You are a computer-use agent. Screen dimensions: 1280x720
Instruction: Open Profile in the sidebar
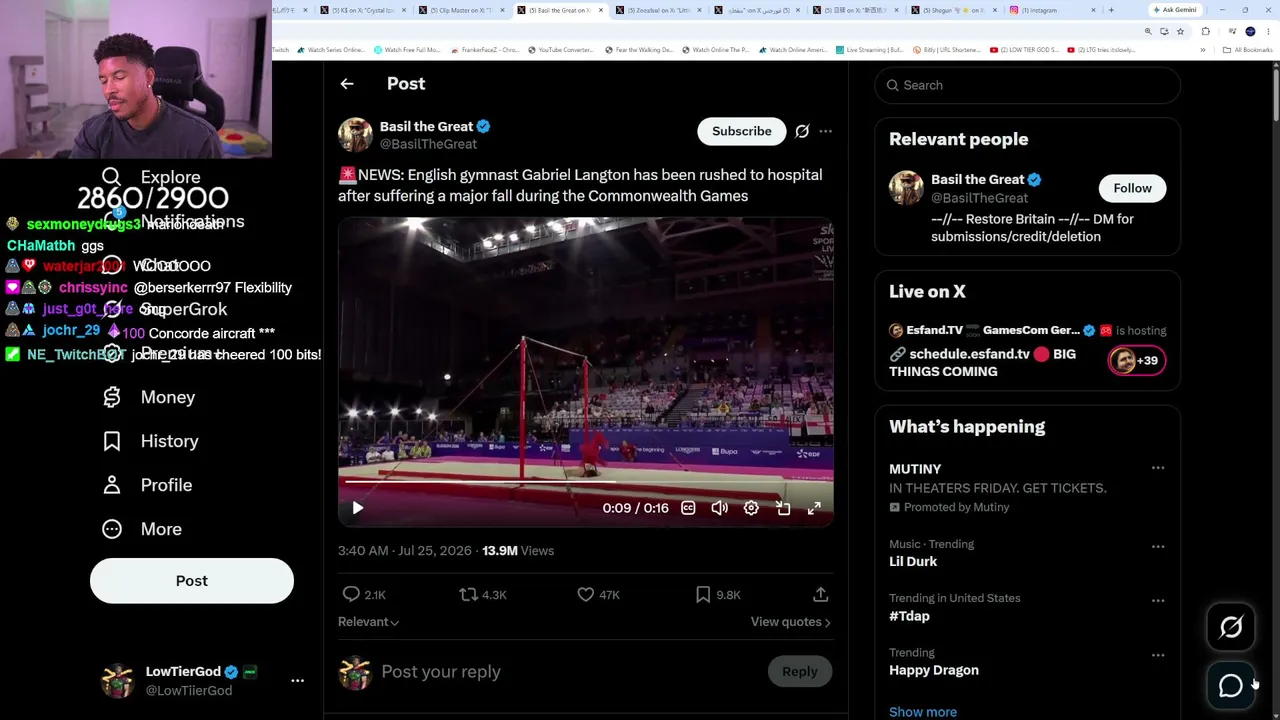[147, 485]
